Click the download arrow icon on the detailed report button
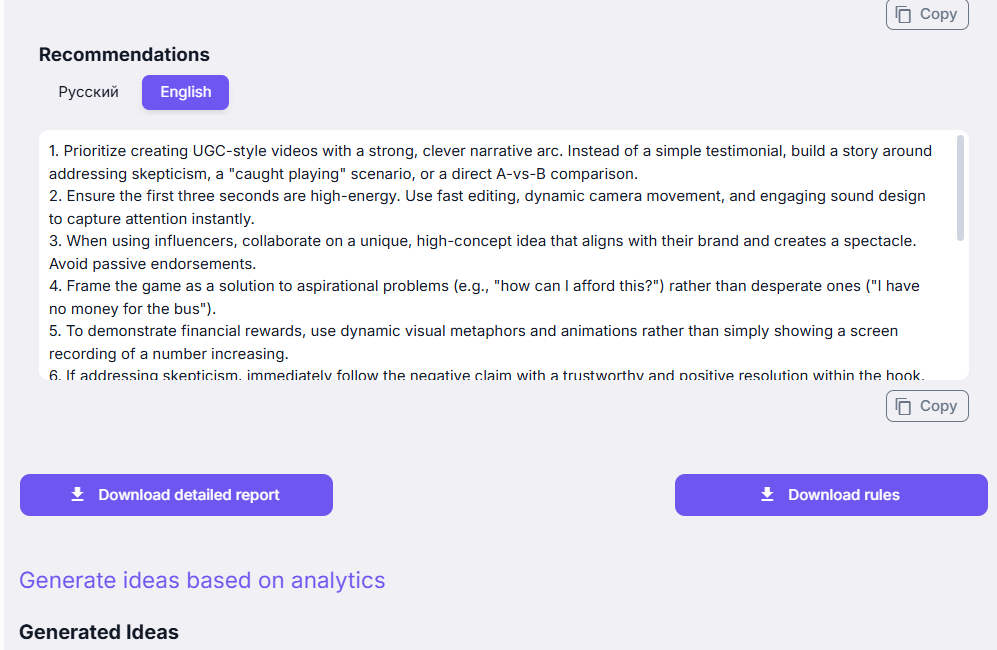 [x=77, y=495]
